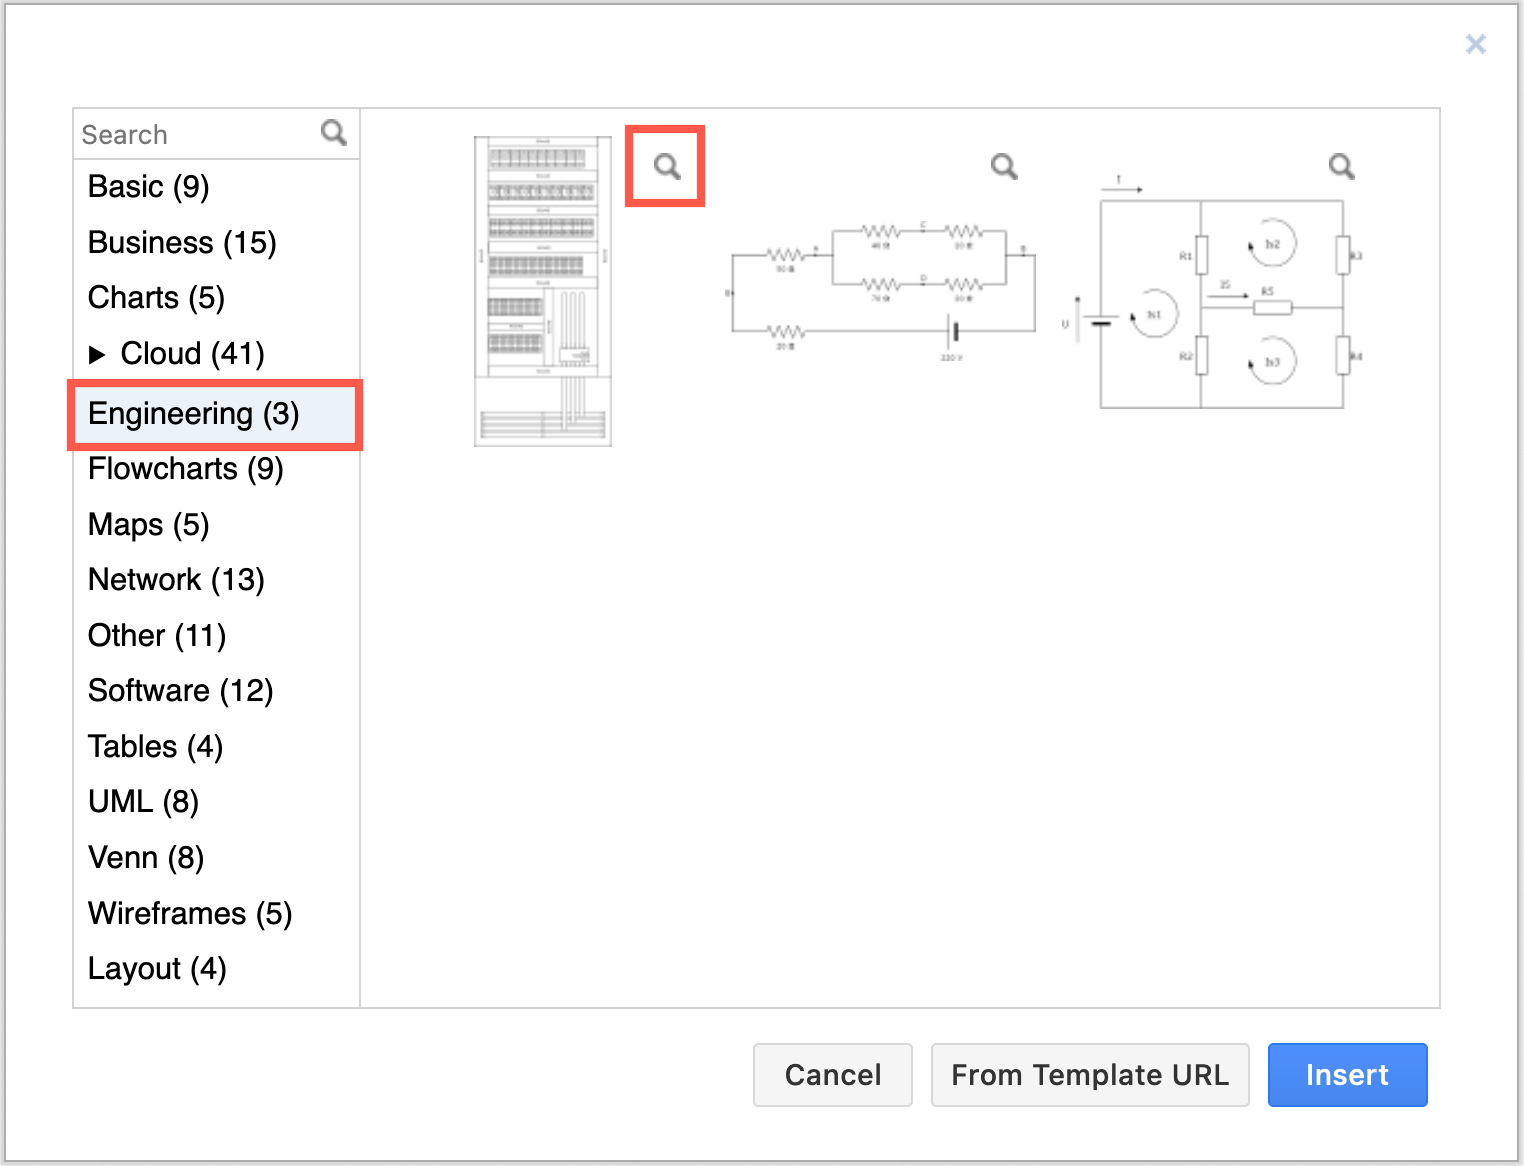
Task: Expand the Cloud category
Action: [99, 353]
